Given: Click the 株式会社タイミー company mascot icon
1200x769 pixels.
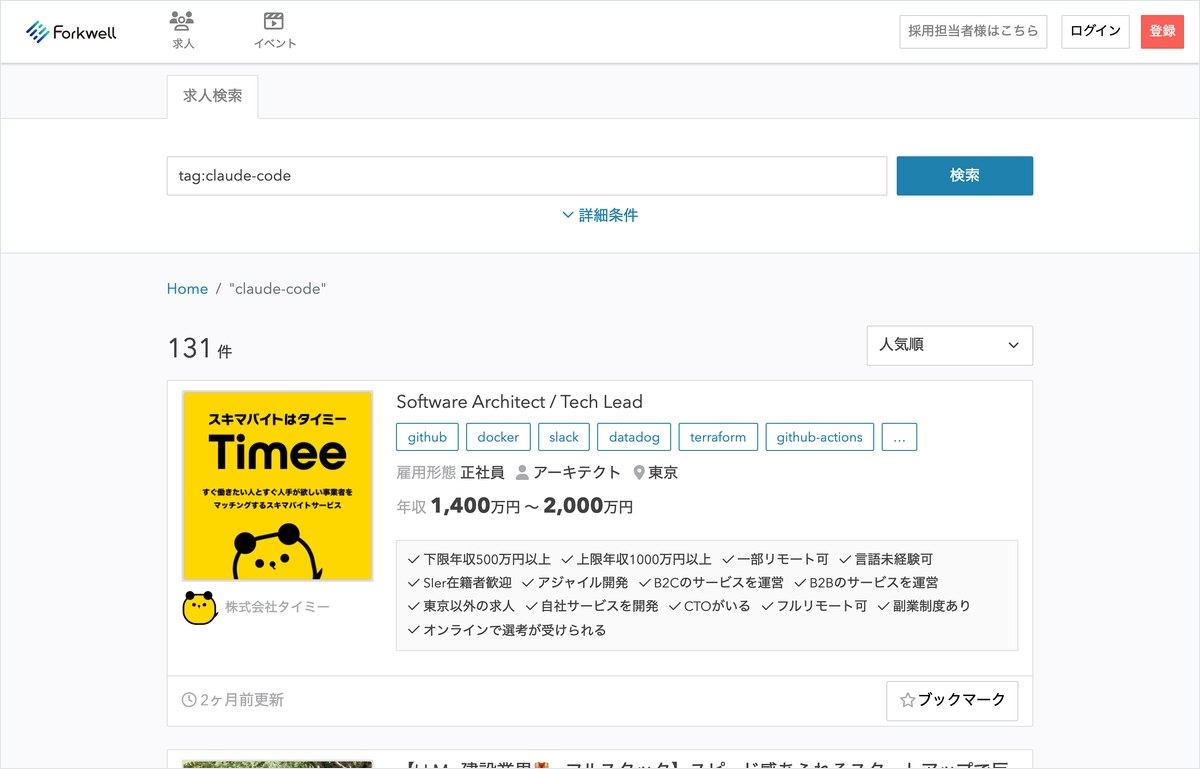Looking at the screenshot, I should 200,607.
